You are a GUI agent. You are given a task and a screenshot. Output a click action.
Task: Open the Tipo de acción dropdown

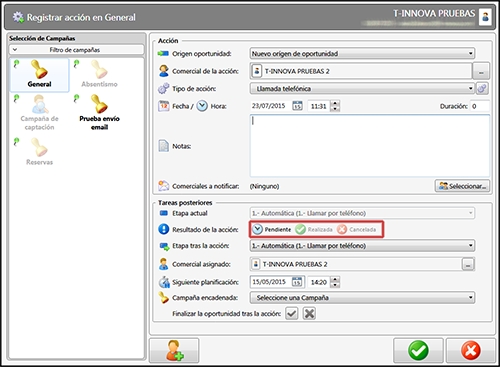(362, 89)
